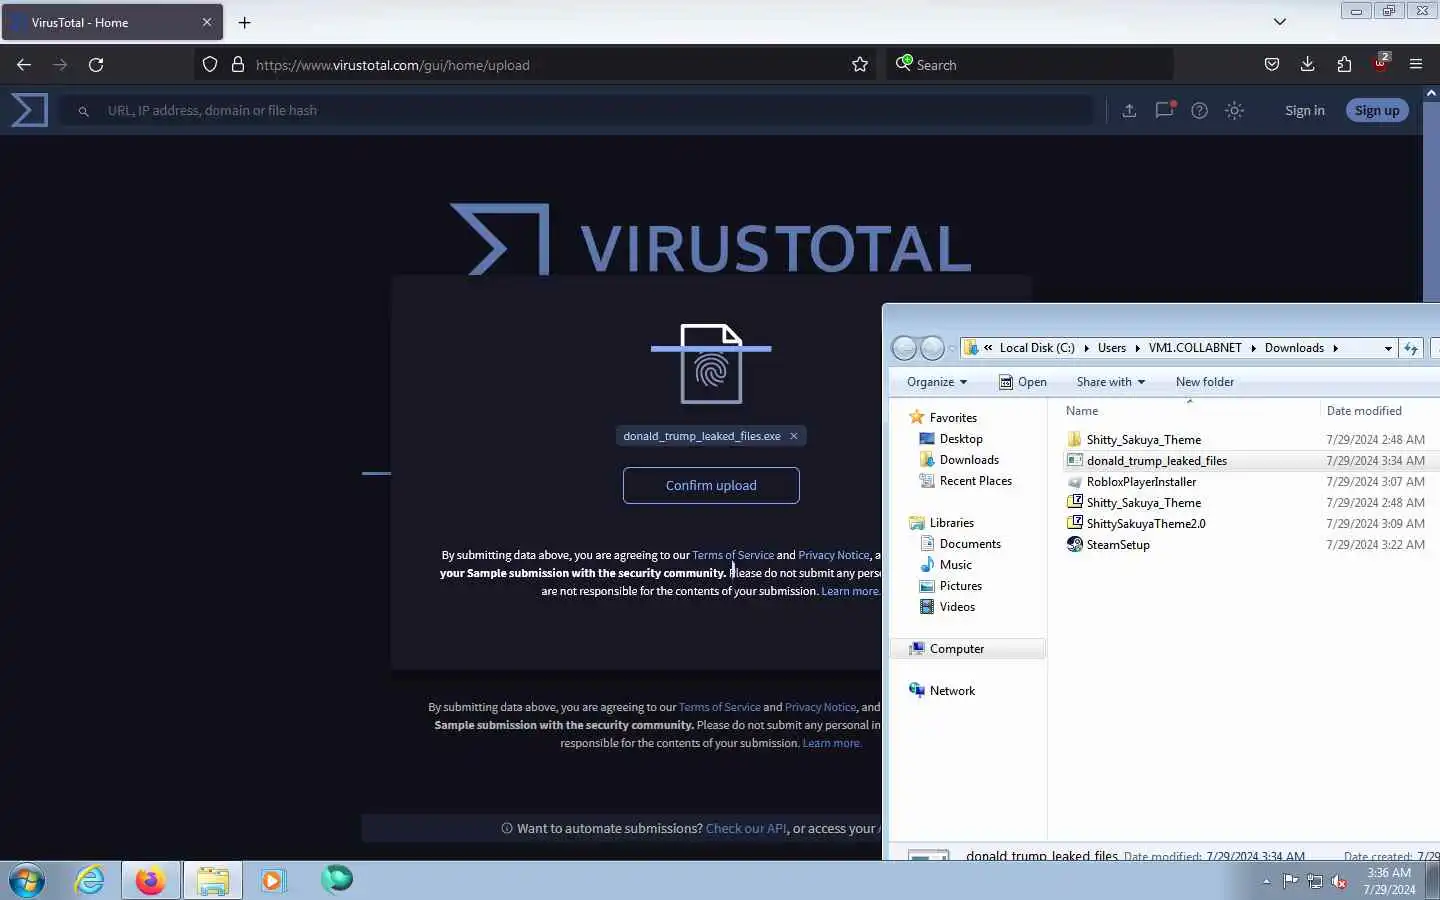
Task: Click the Sign up button
Action: (x=1377, y=110)
